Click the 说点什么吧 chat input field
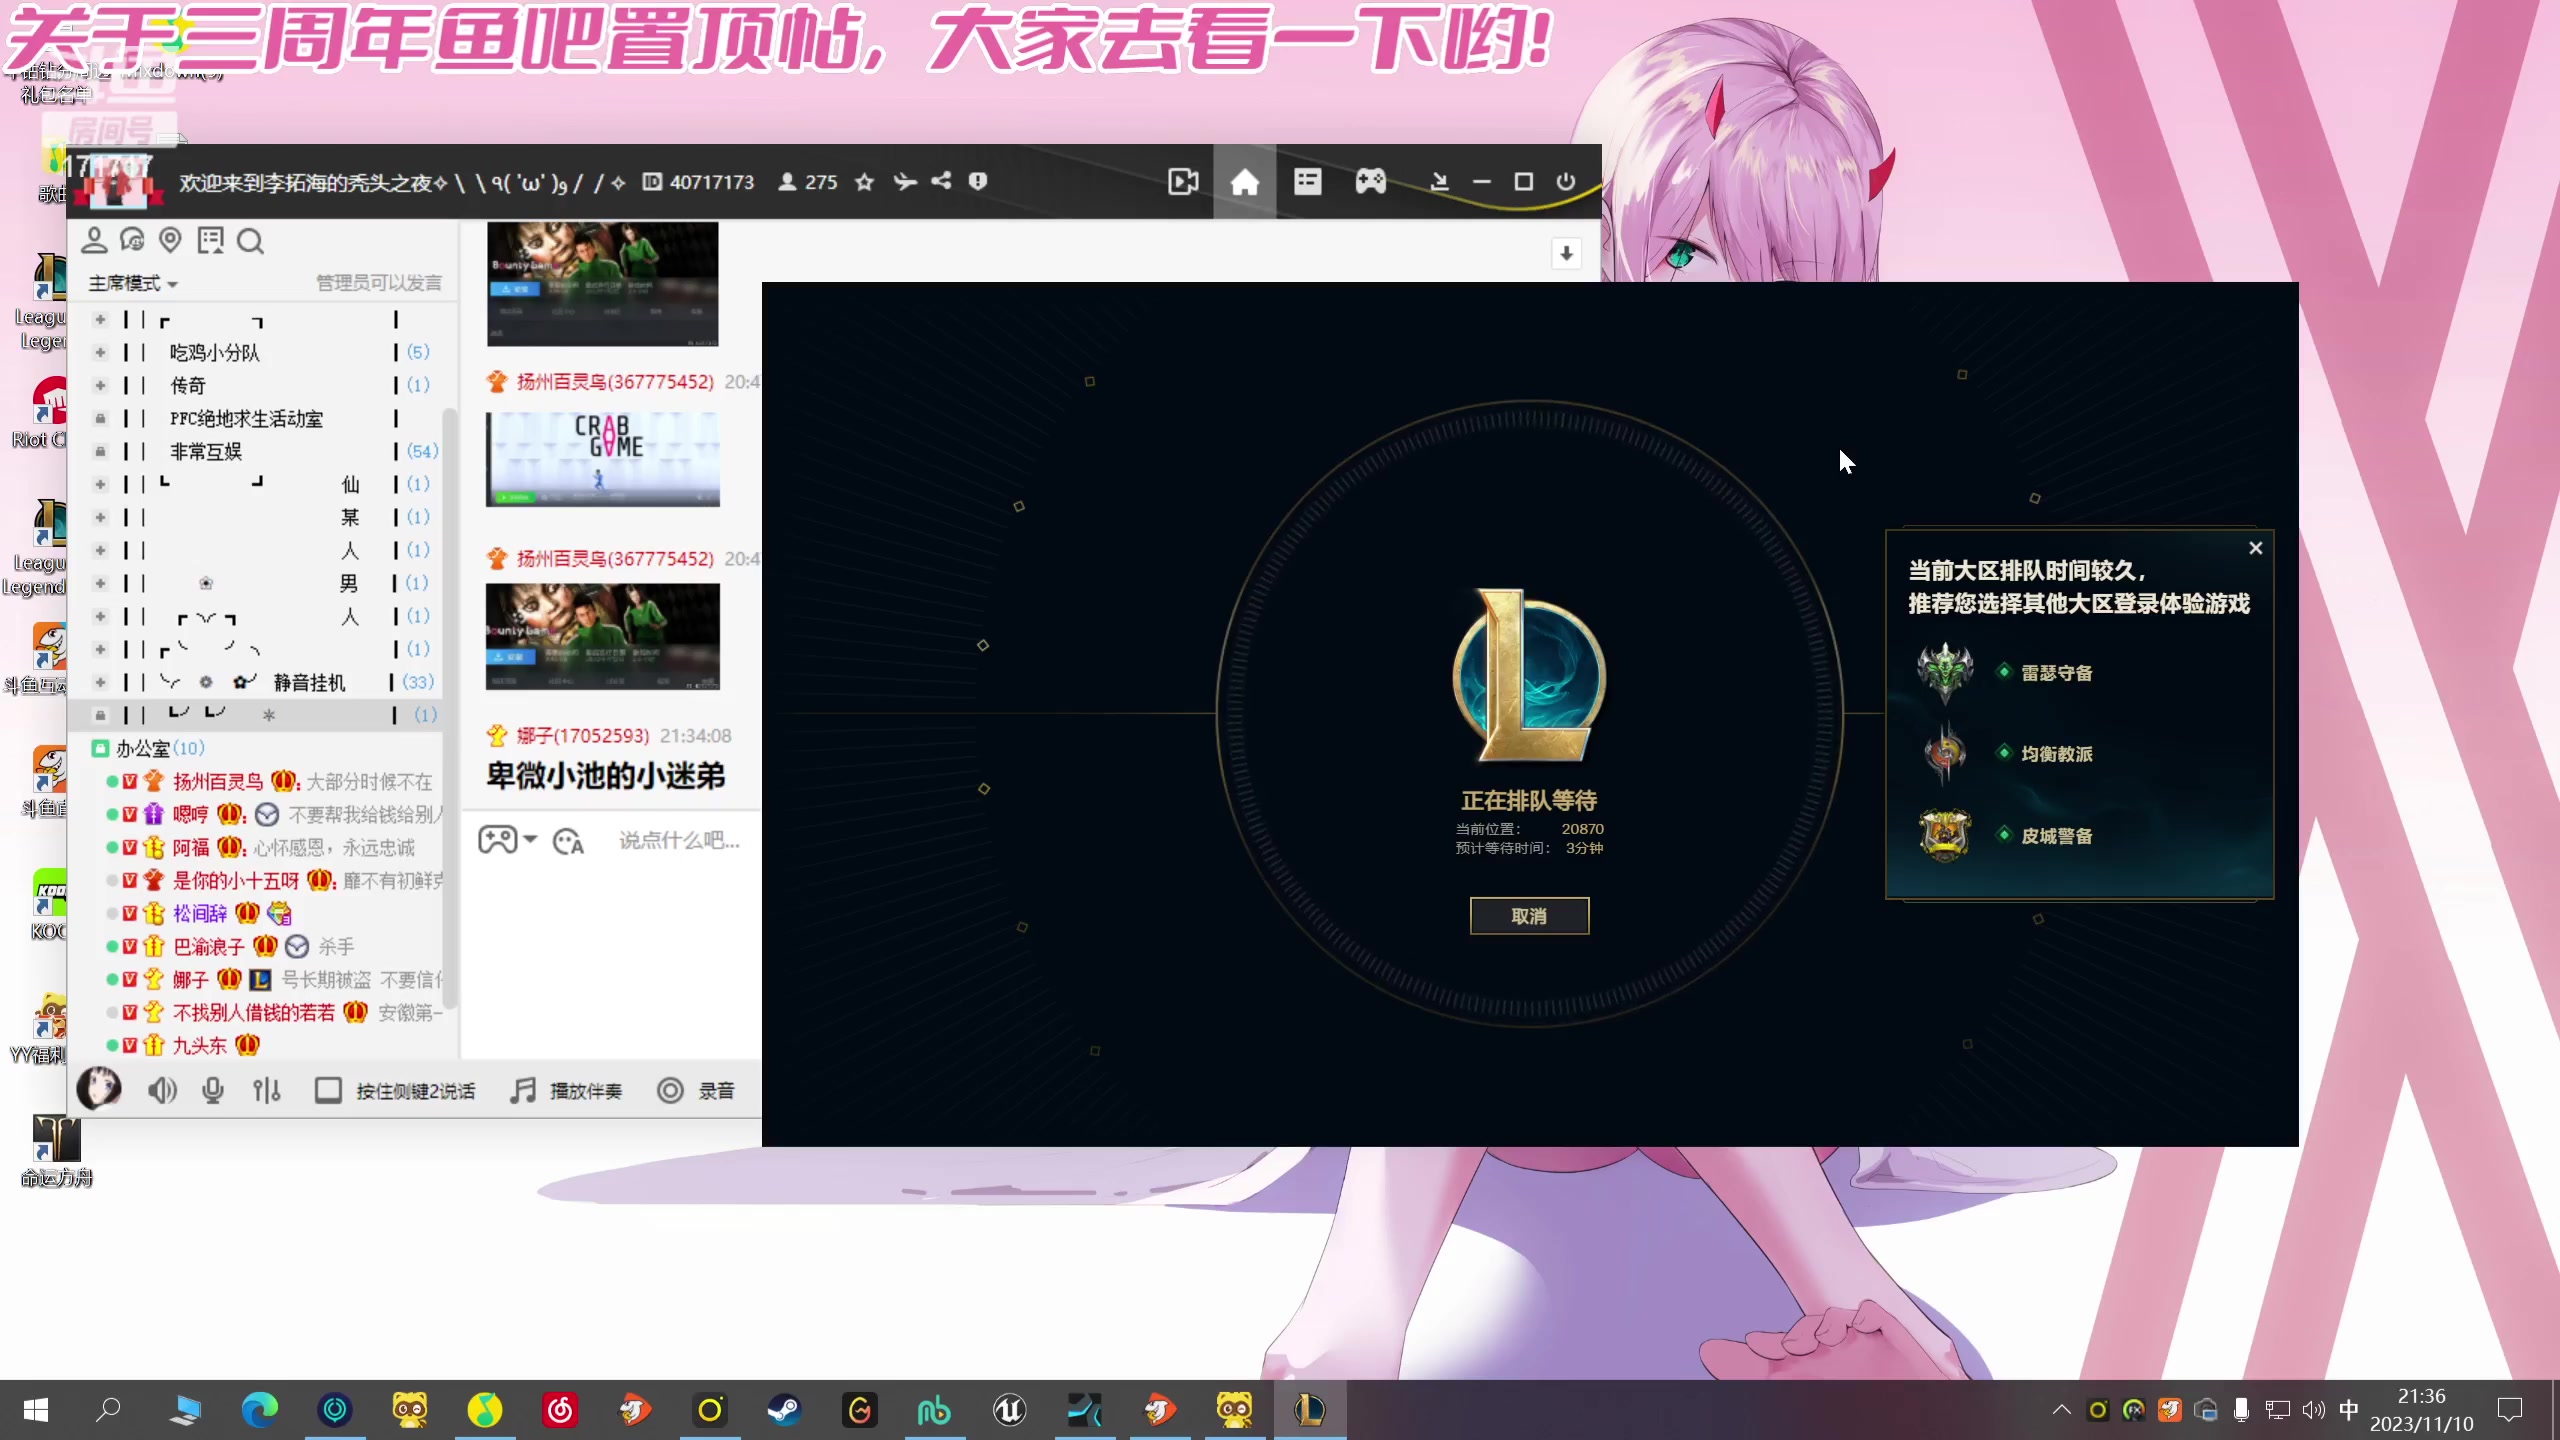This screenshot has height=1440, width=2560. click(678, 840)
